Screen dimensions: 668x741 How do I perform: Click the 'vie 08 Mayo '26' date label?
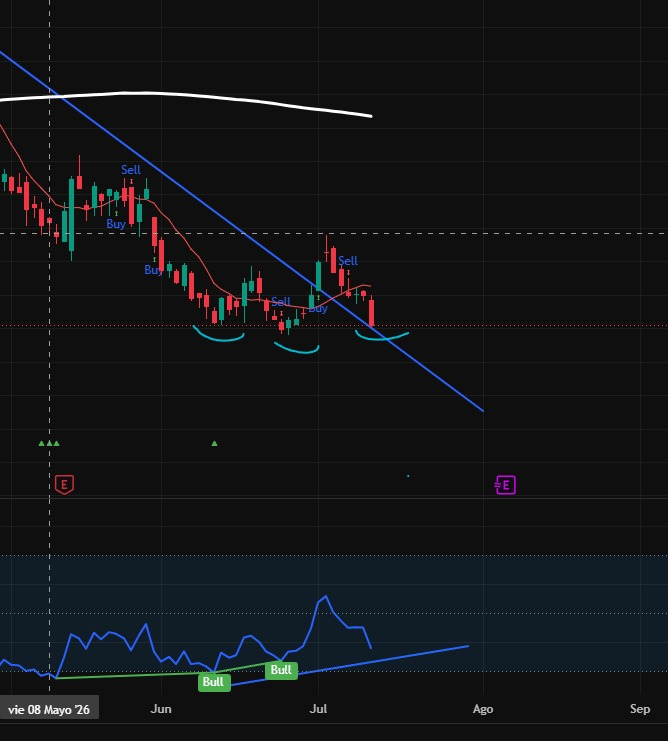tap(49, 710)
